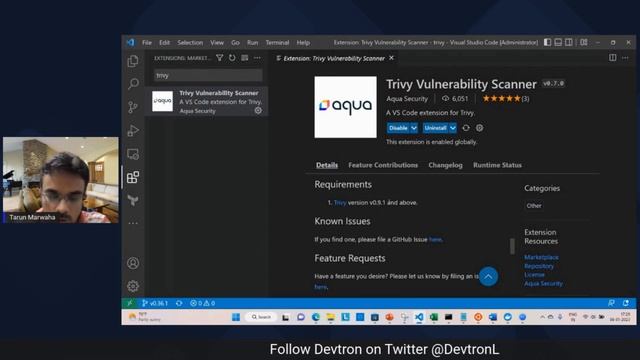Image resolution: width=640 pixels, height=360 pixels.
Task: Open the Edit menu
Action: pyautogui.click(x=164, y=42)
